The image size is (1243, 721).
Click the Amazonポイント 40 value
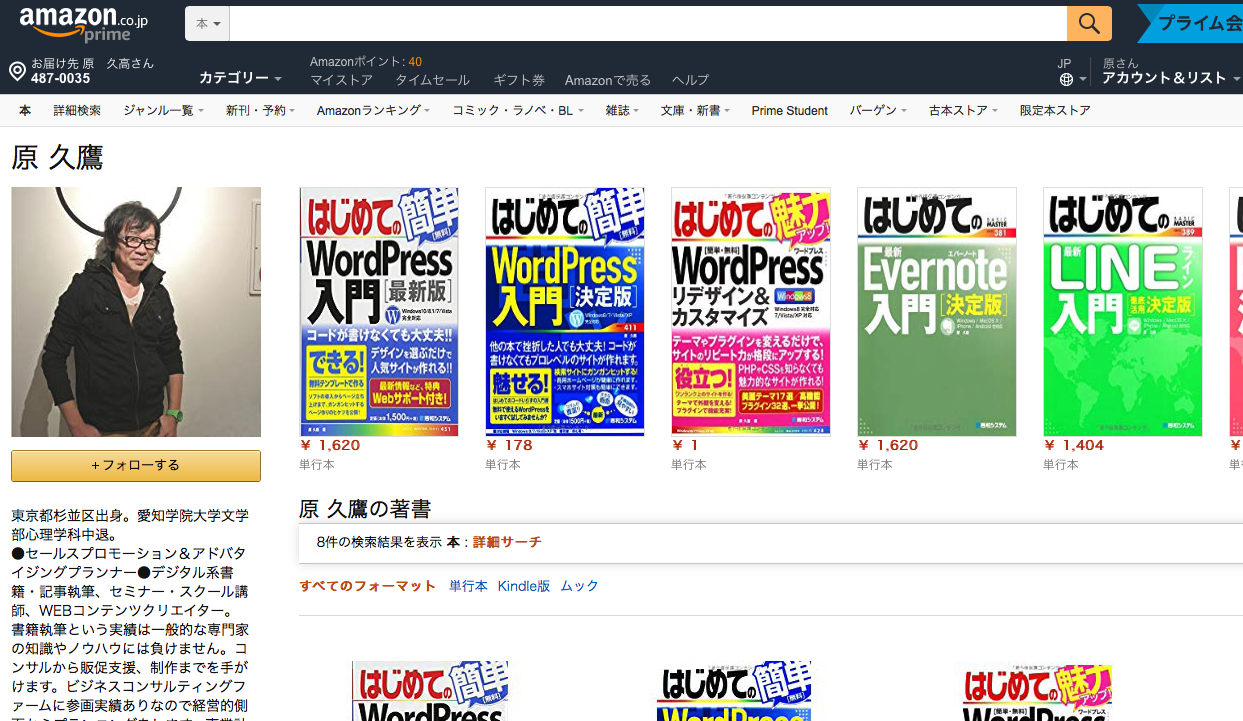[x=415, y=62]
